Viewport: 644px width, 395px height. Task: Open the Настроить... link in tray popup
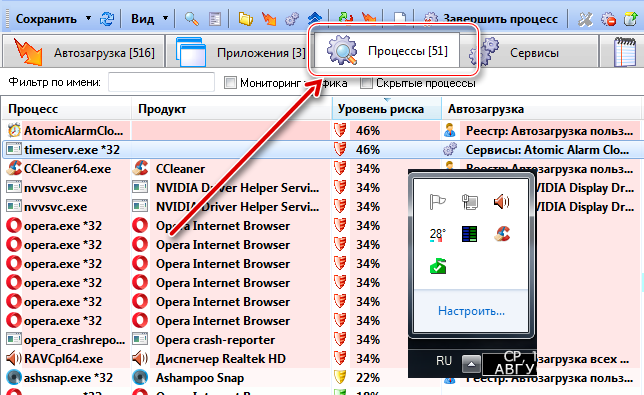471,311
